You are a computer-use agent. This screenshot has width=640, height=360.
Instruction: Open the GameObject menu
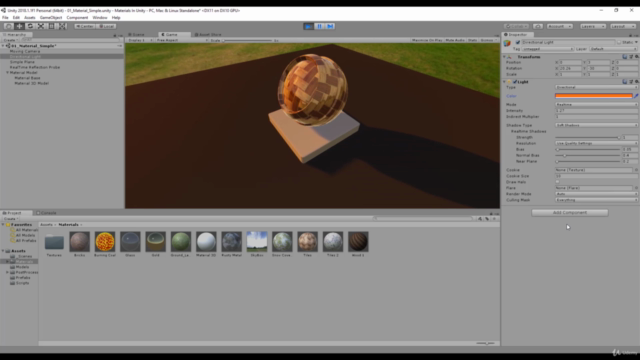(x=51, y=18)
